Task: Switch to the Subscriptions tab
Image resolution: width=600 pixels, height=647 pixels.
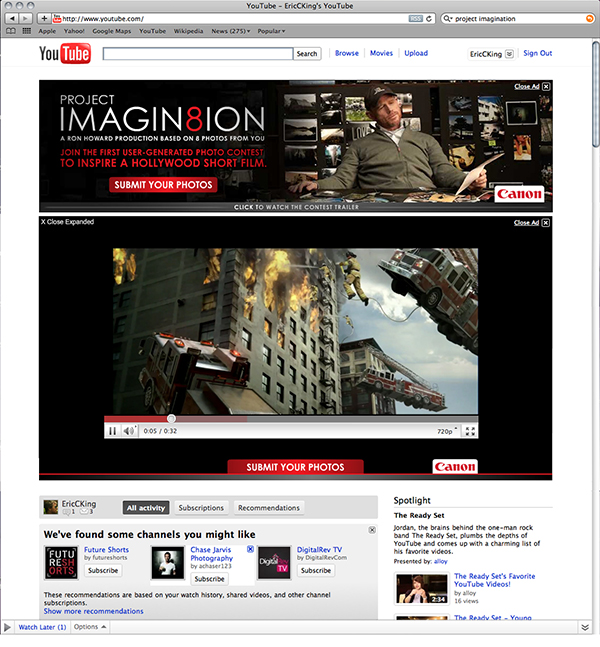Action: [201, 508]
